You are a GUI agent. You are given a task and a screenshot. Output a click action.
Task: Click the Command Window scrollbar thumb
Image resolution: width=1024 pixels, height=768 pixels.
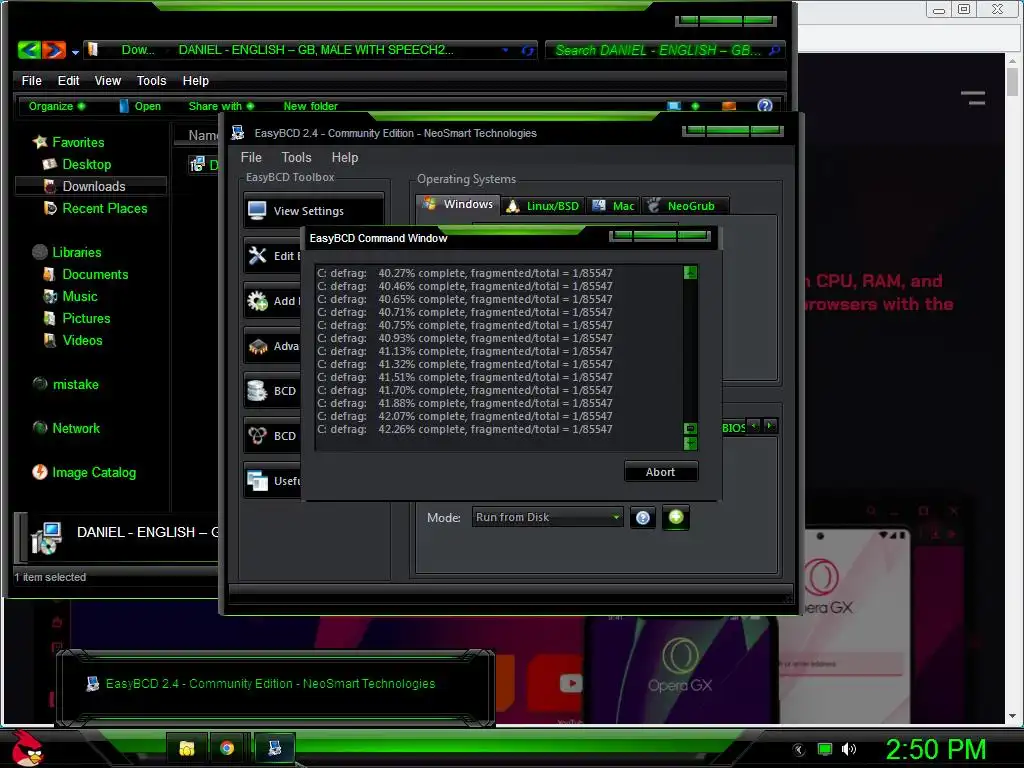[x=690, y=428]
